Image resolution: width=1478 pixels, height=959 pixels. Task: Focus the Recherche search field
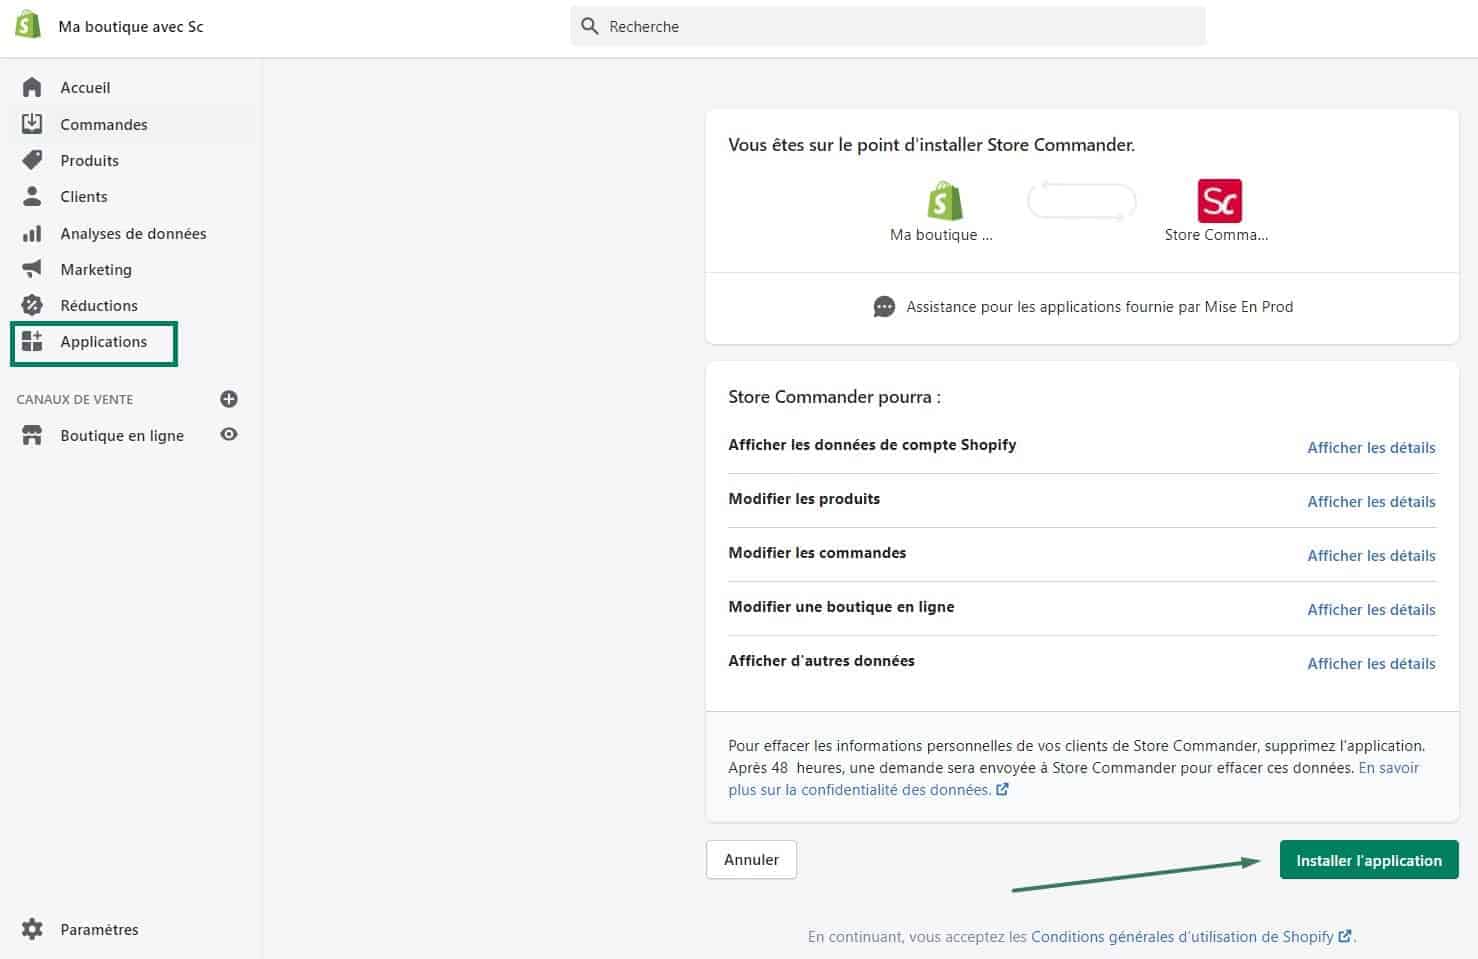tap(888, 26)
